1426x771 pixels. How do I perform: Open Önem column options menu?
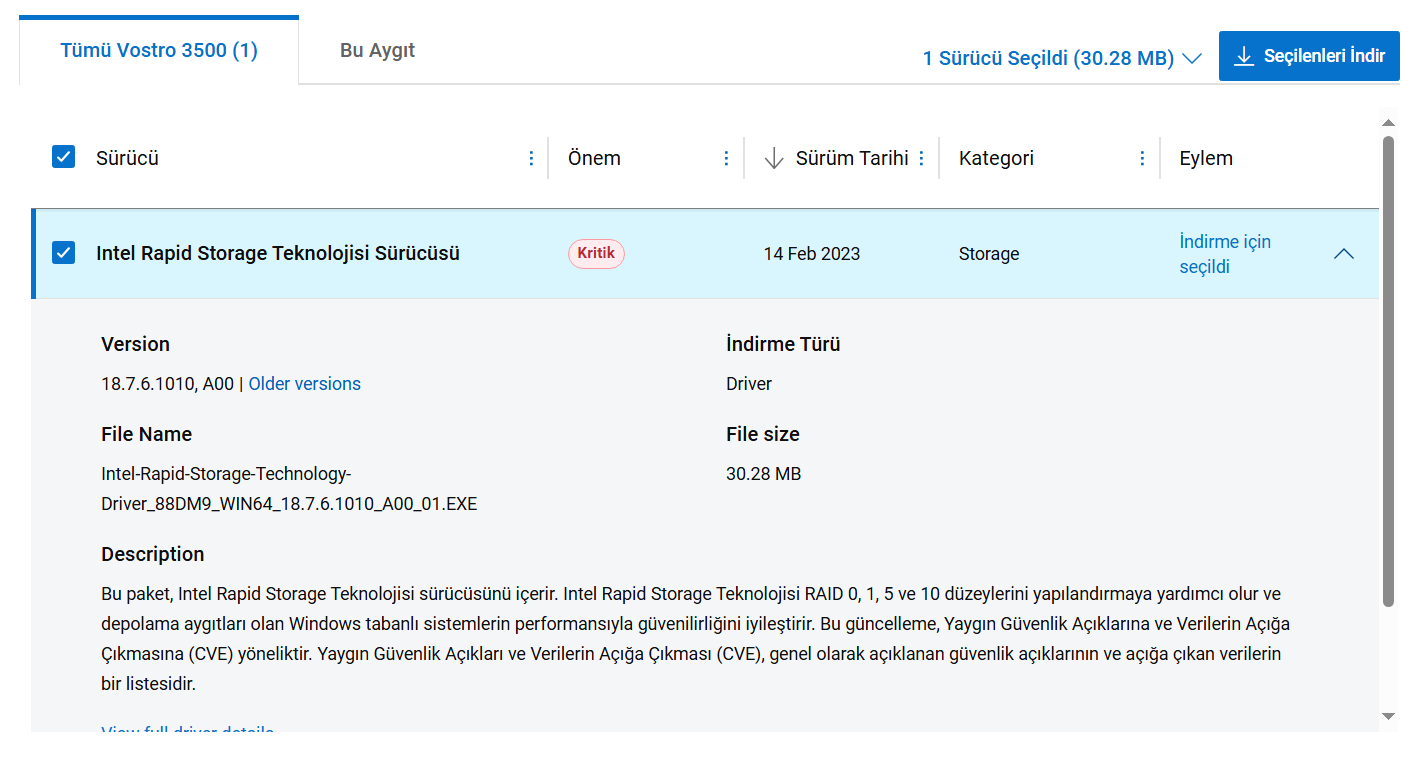pyautogui.click(x=727, y=158)
